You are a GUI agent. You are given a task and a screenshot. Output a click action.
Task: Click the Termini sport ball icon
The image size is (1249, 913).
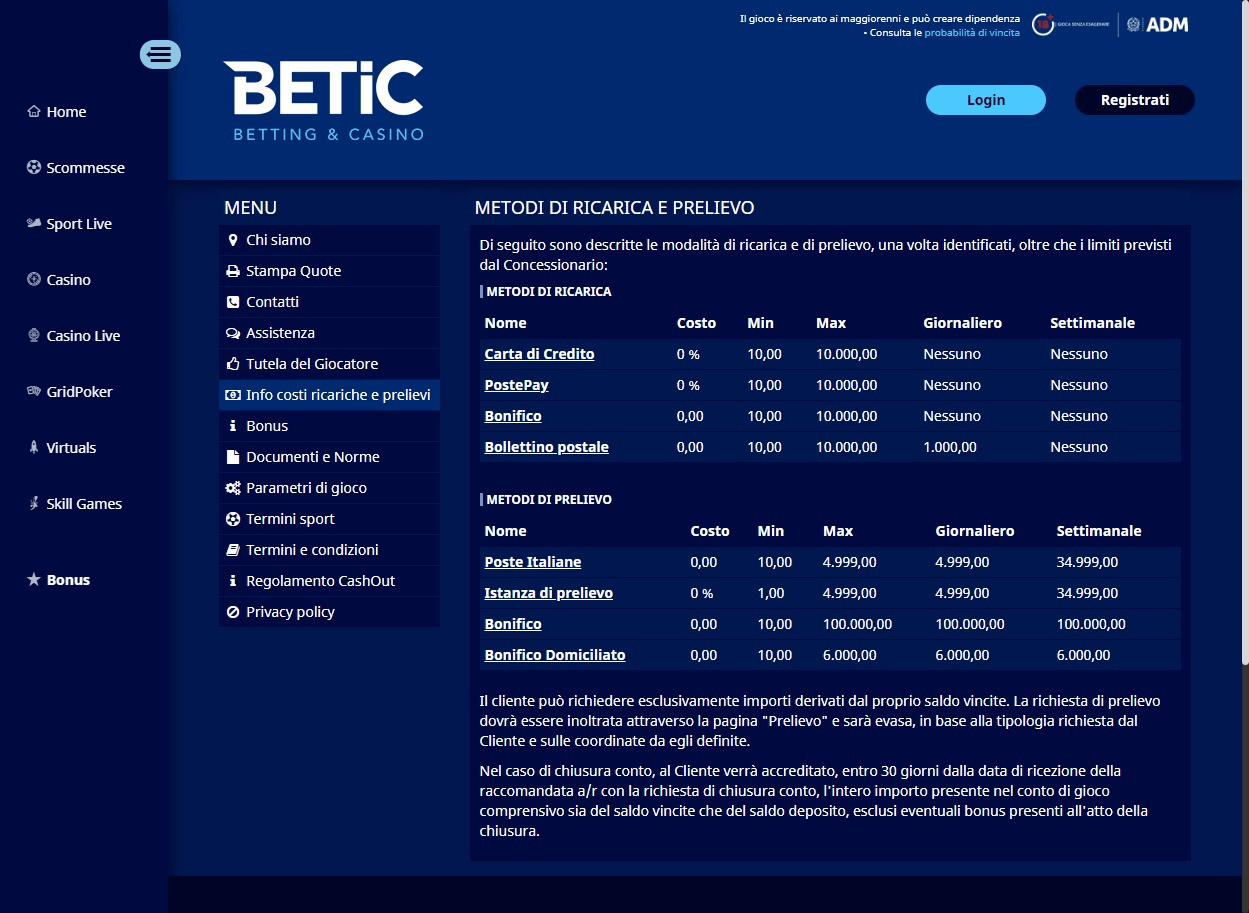[233, 519]
